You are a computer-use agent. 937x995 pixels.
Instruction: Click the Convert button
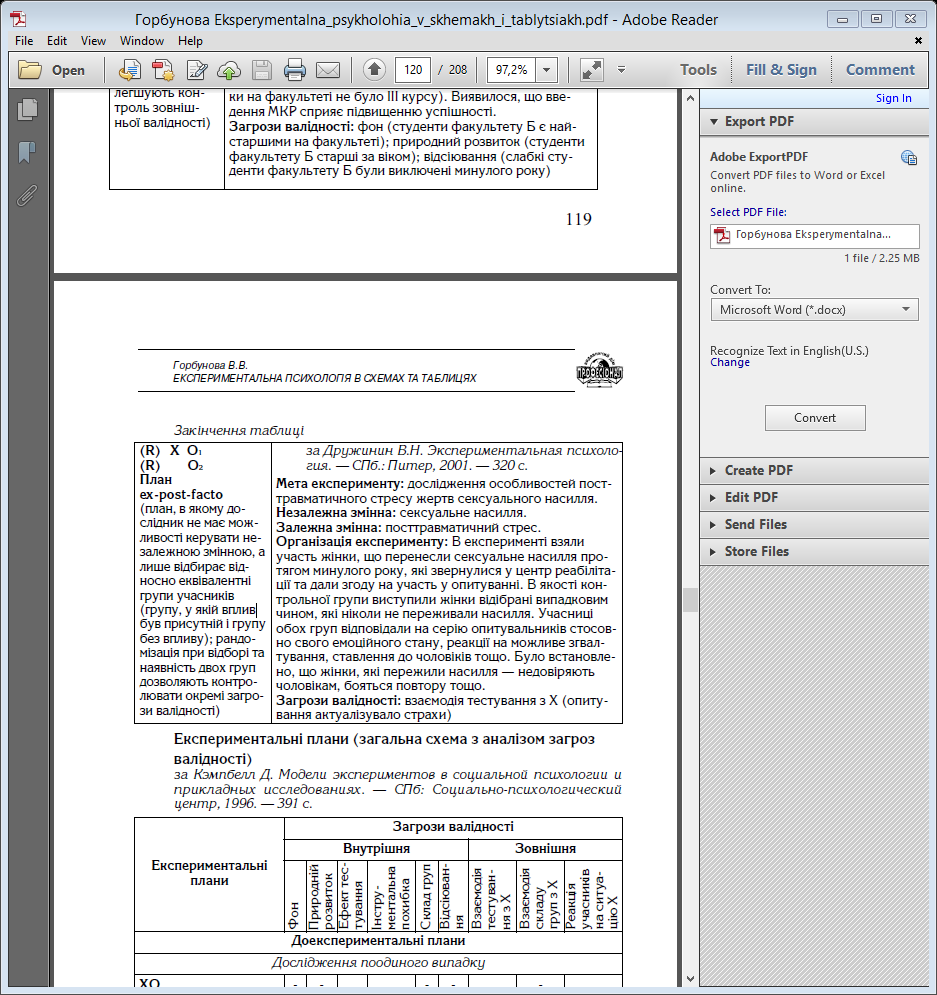point(815,418)
